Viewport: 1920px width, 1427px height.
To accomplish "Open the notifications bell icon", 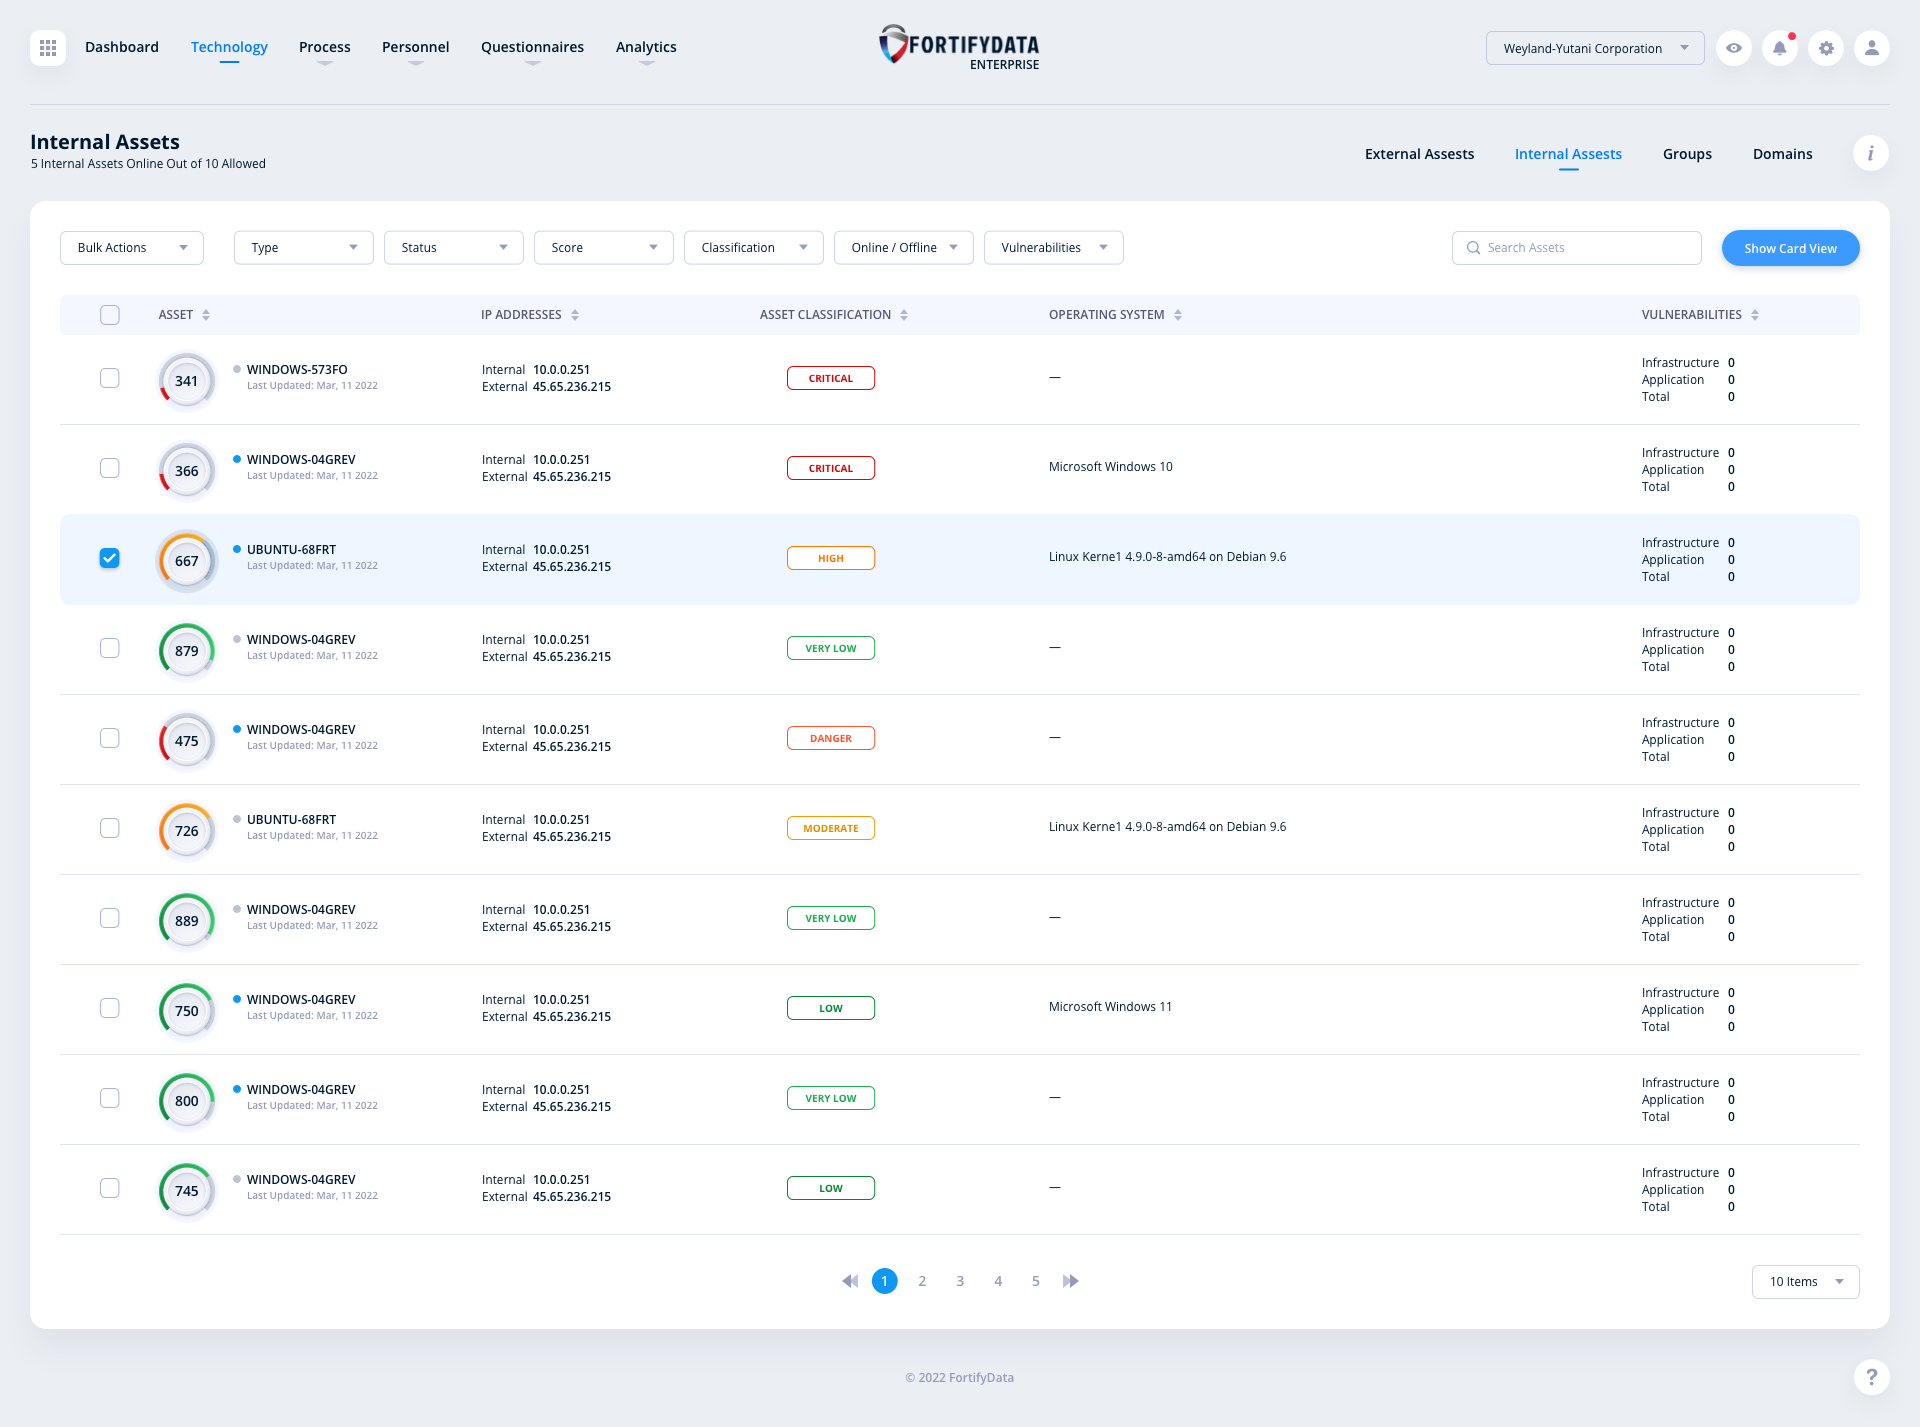I will pyautogui.click(x=1780, y=48).
